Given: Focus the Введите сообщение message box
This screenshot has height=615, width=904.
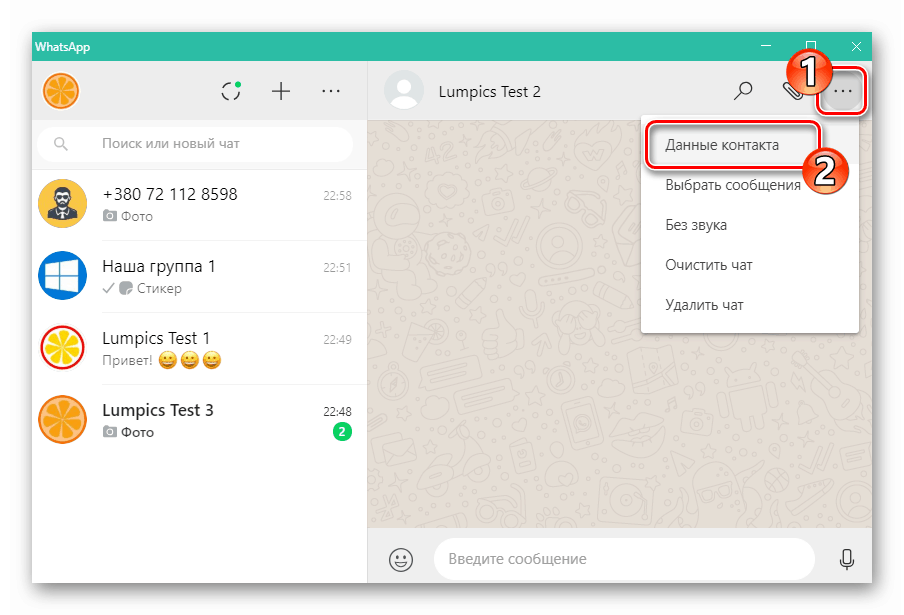Looking at the screenshot, I should 624,559.
